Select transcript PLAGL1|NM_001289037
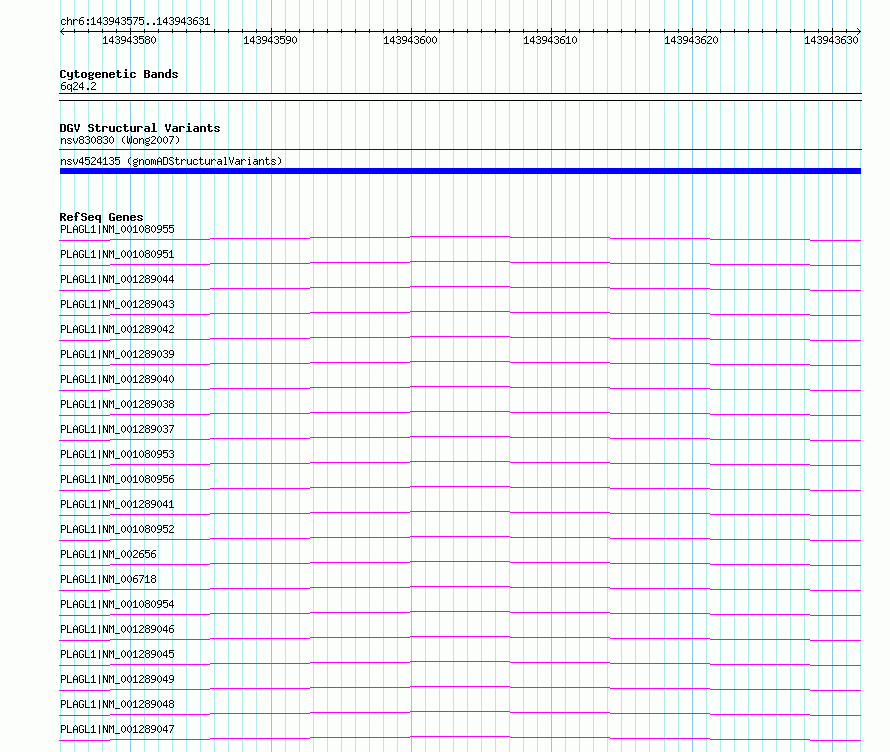Screen dimensions: 890x752 click(117, 429)
